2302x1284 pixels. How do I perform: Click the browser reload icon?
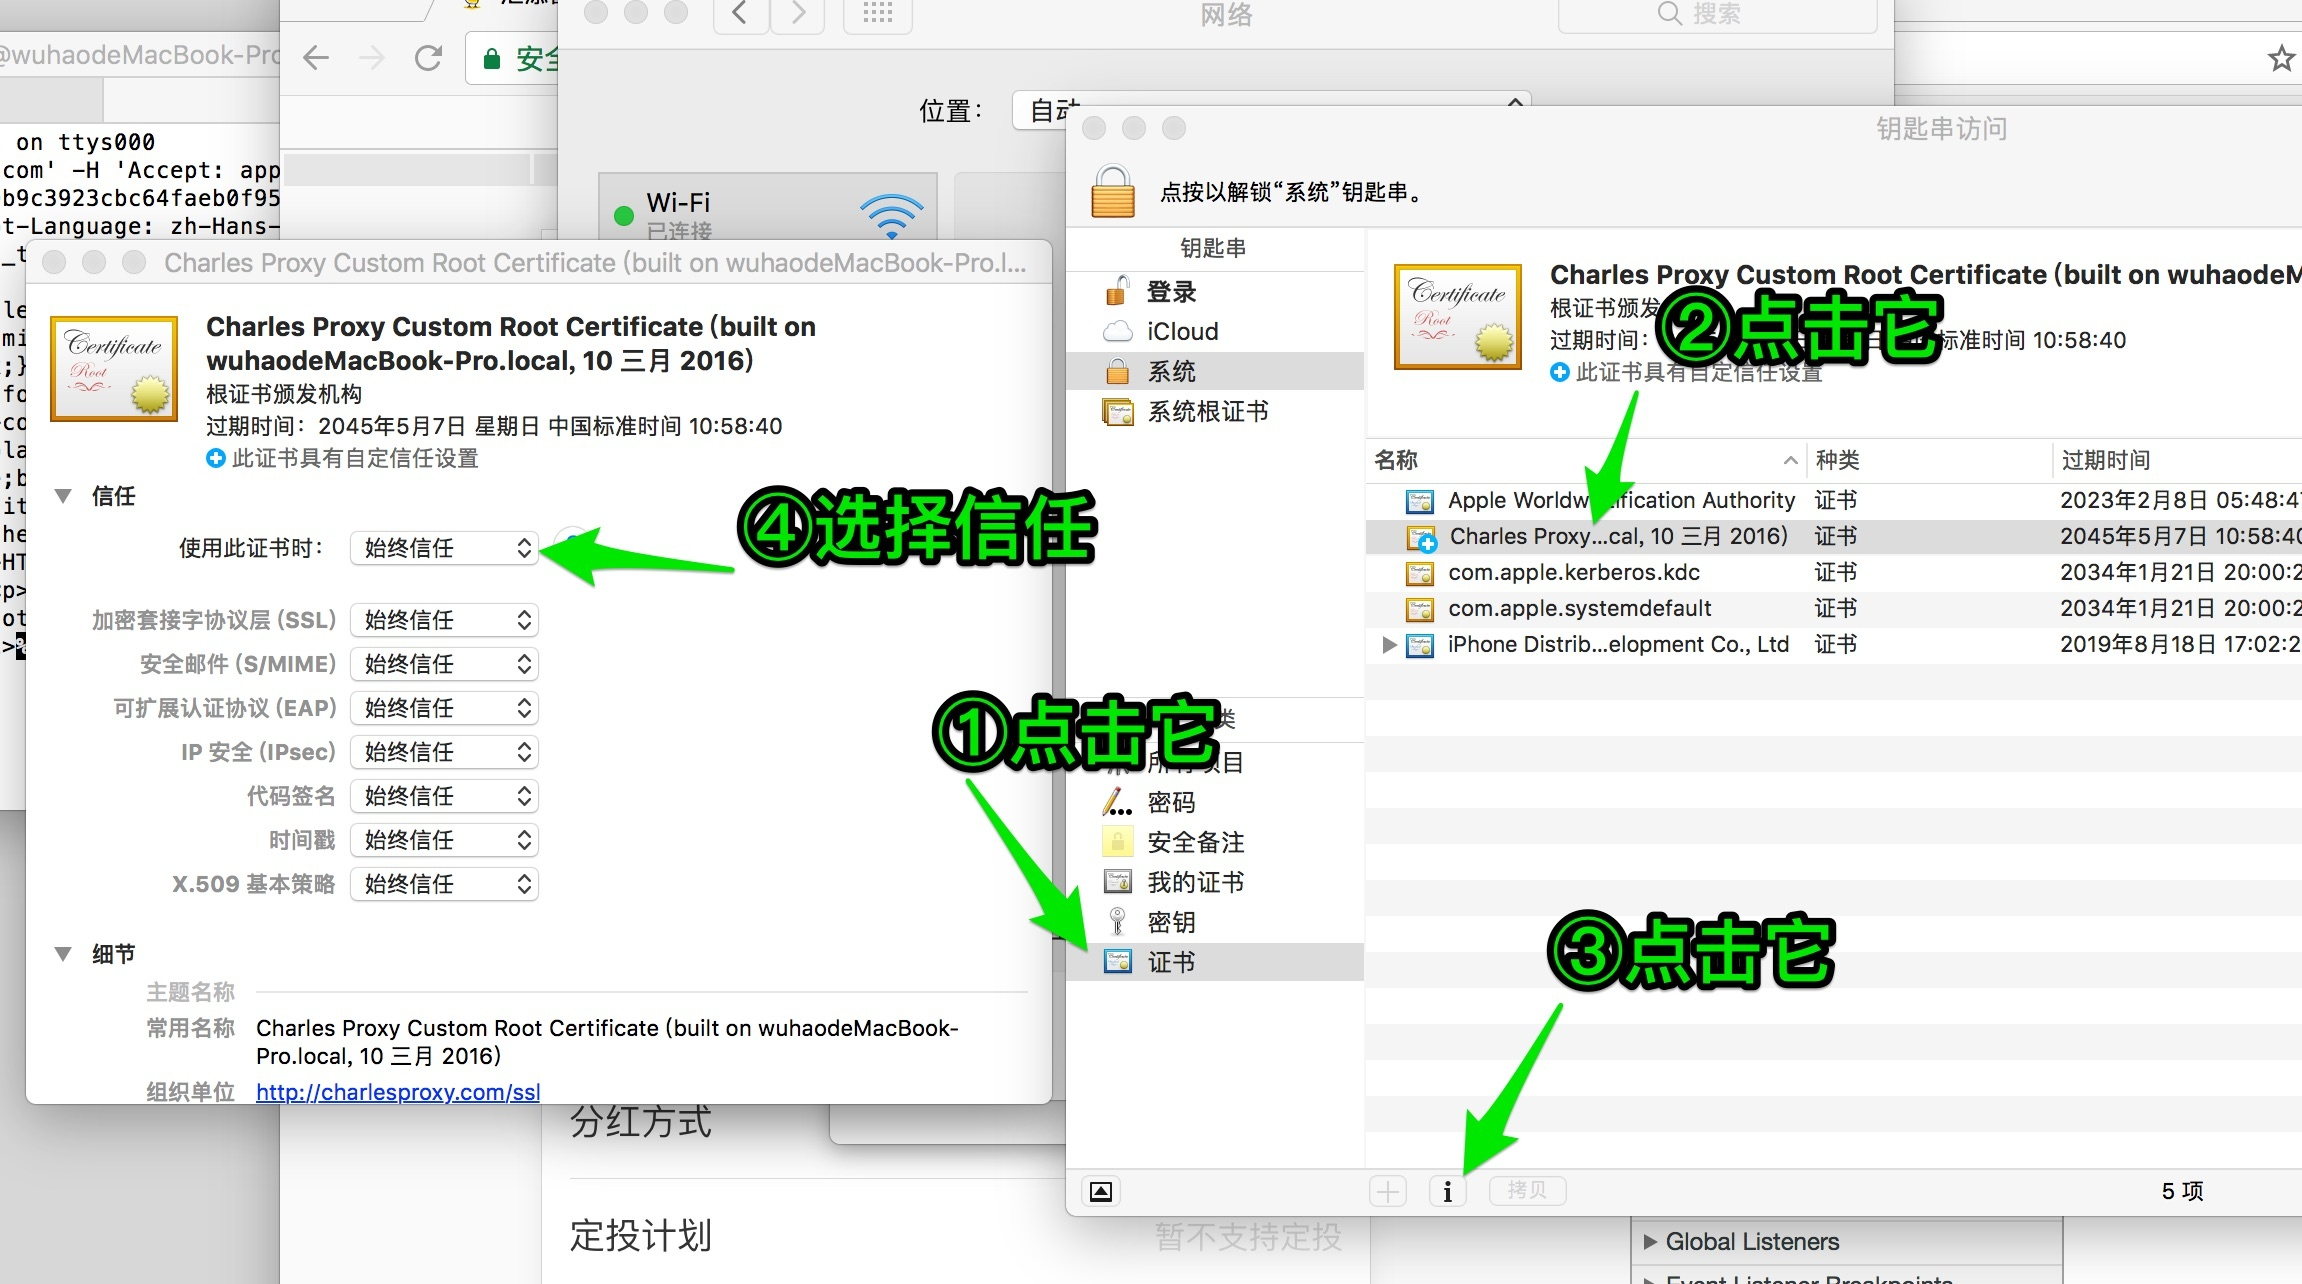[428, 58]
